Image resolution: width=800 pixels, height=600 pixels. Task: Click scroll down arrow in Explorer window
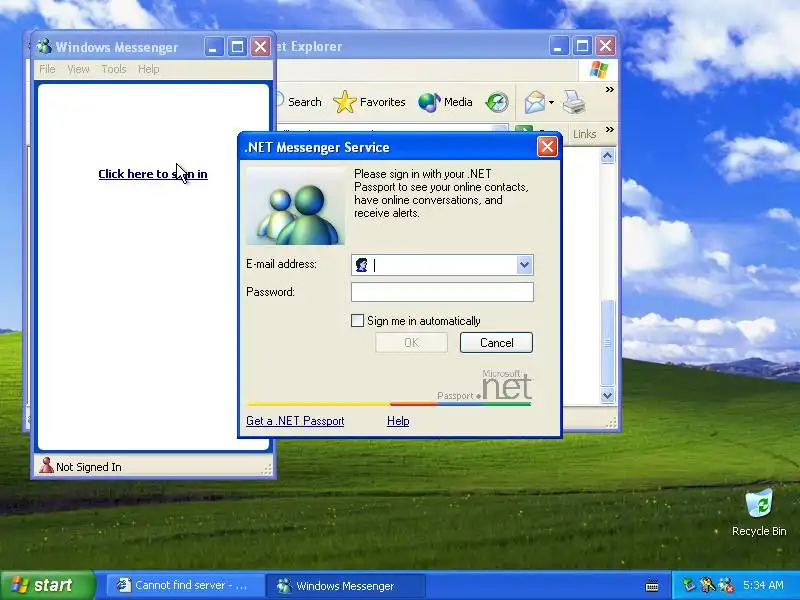point(607,395)
